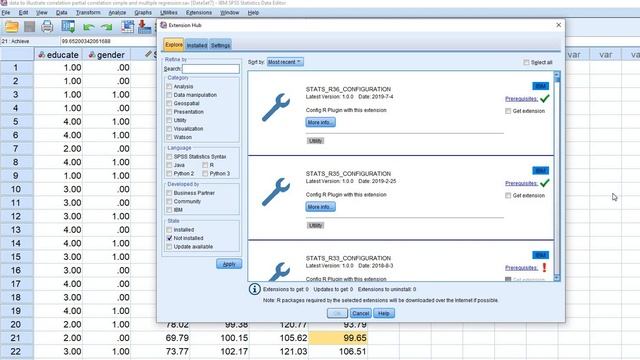Open the Extensions menu

tap(199, 13)
